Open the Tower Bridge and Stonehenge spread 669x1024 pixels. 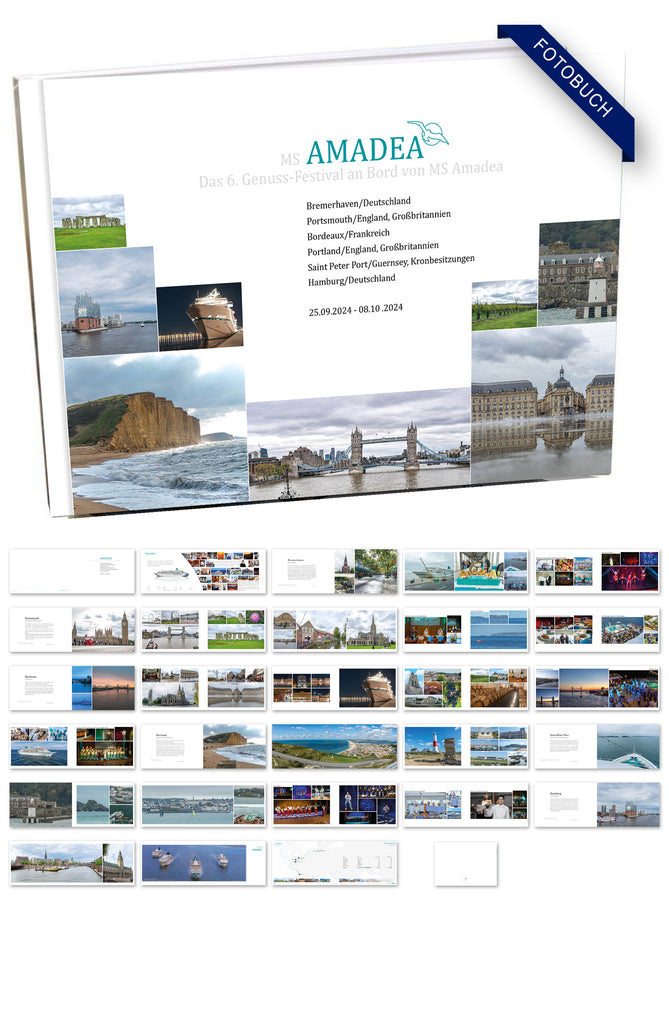(x=204, y=630)
